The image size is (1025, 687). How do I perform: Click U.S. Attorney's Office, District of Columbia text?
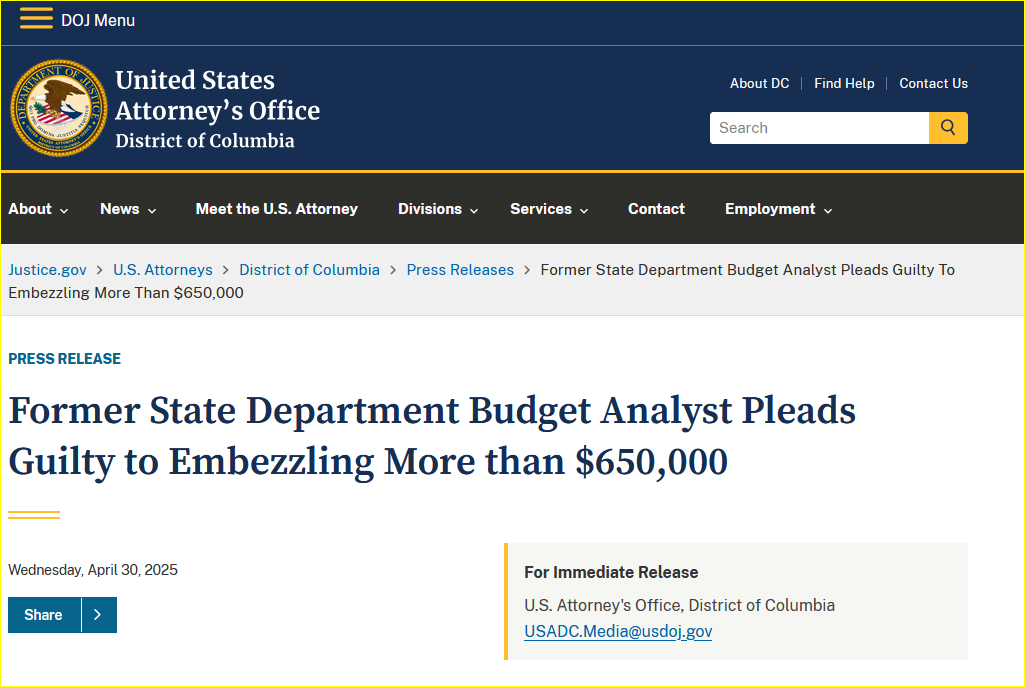tap(679, 605)
